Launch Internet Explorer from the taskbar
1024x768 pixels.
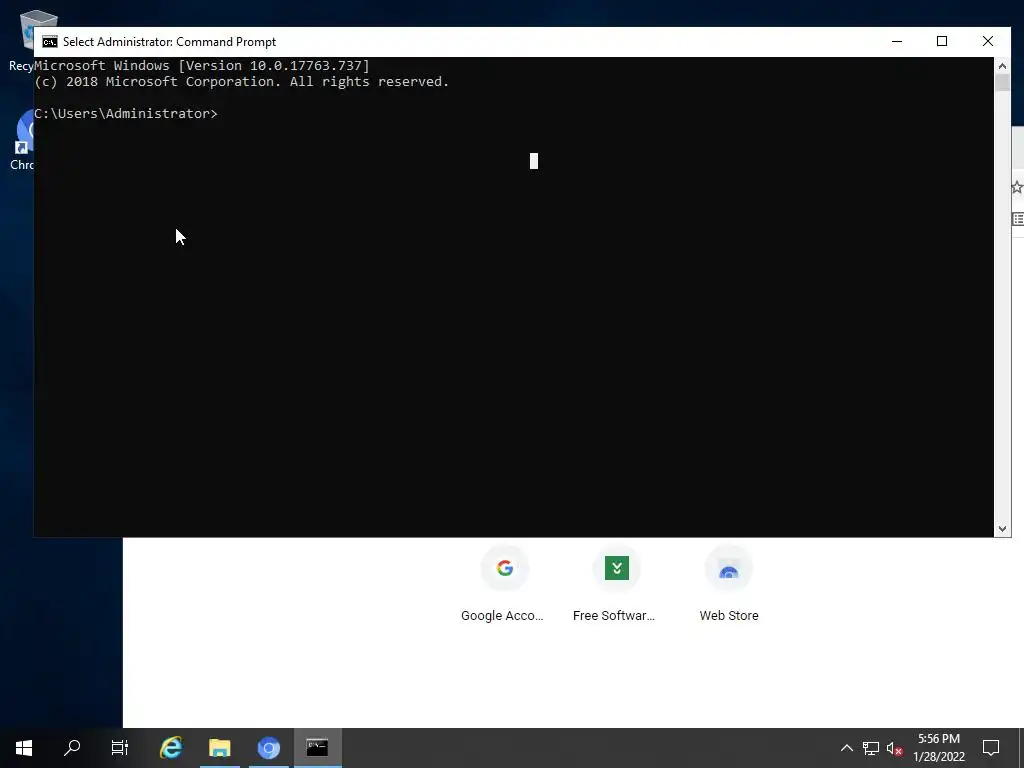point(171,748)
